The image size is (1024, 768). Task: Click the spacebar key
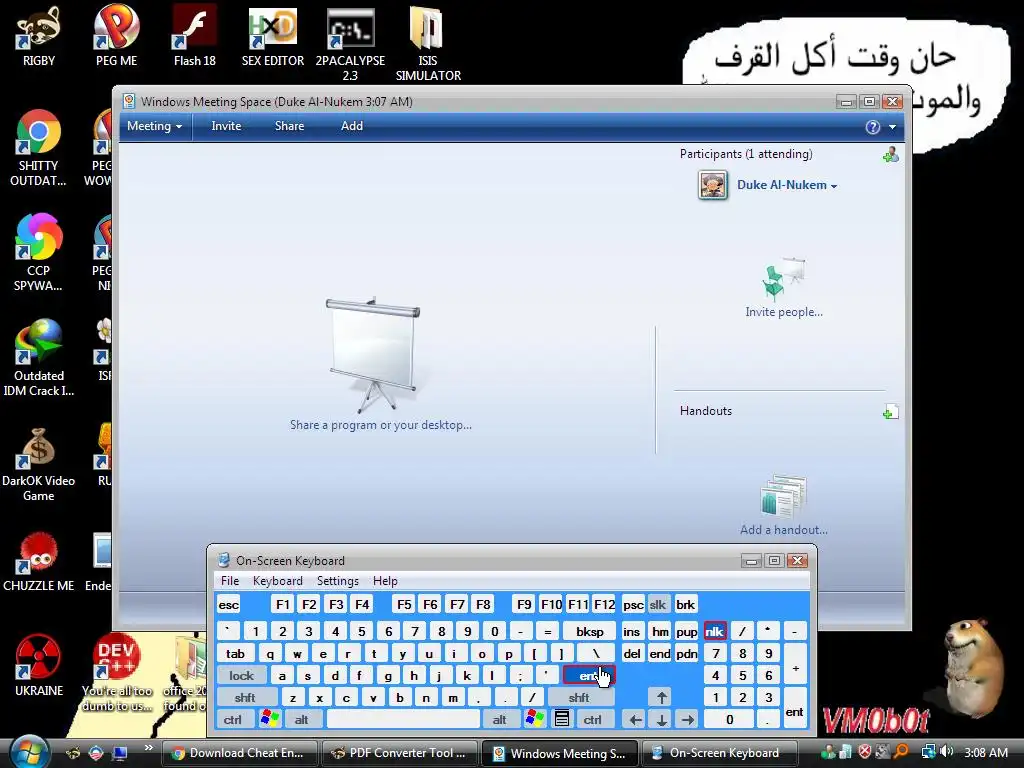[x=403, y=719]
